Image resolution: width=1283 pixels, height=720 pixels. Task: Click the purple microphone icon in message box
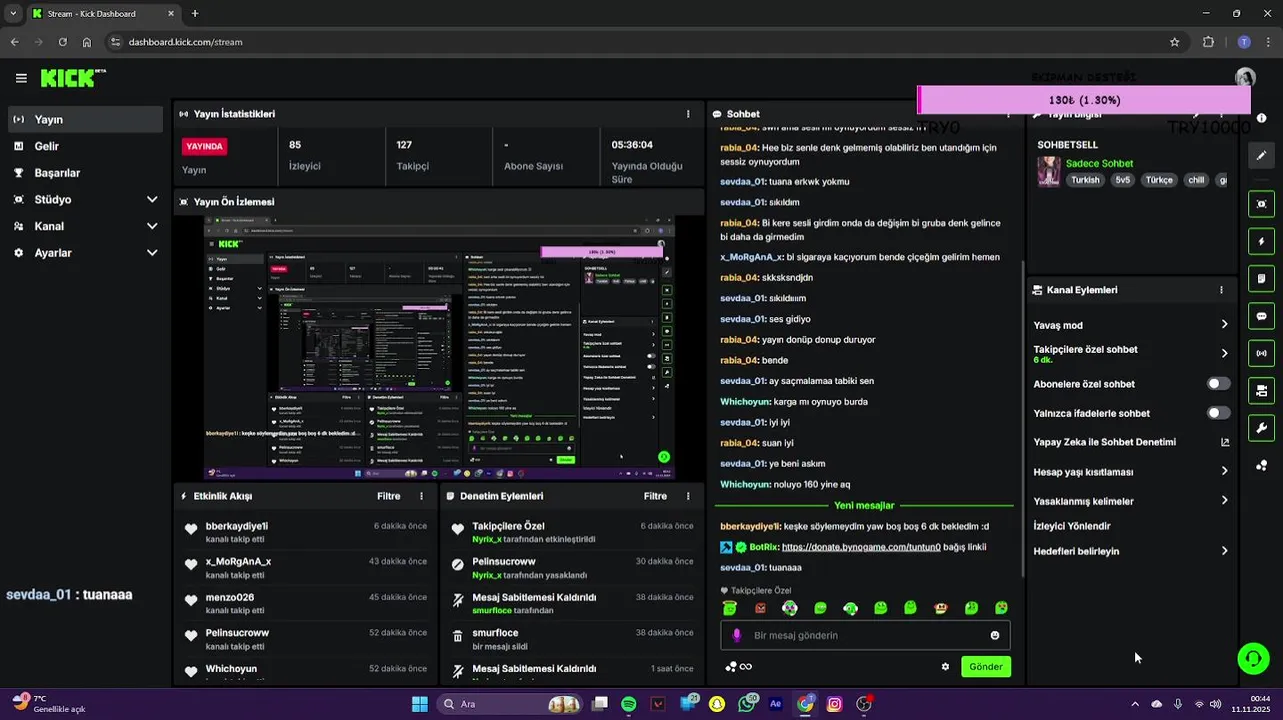pyautogui.click(x=737, y=635)
